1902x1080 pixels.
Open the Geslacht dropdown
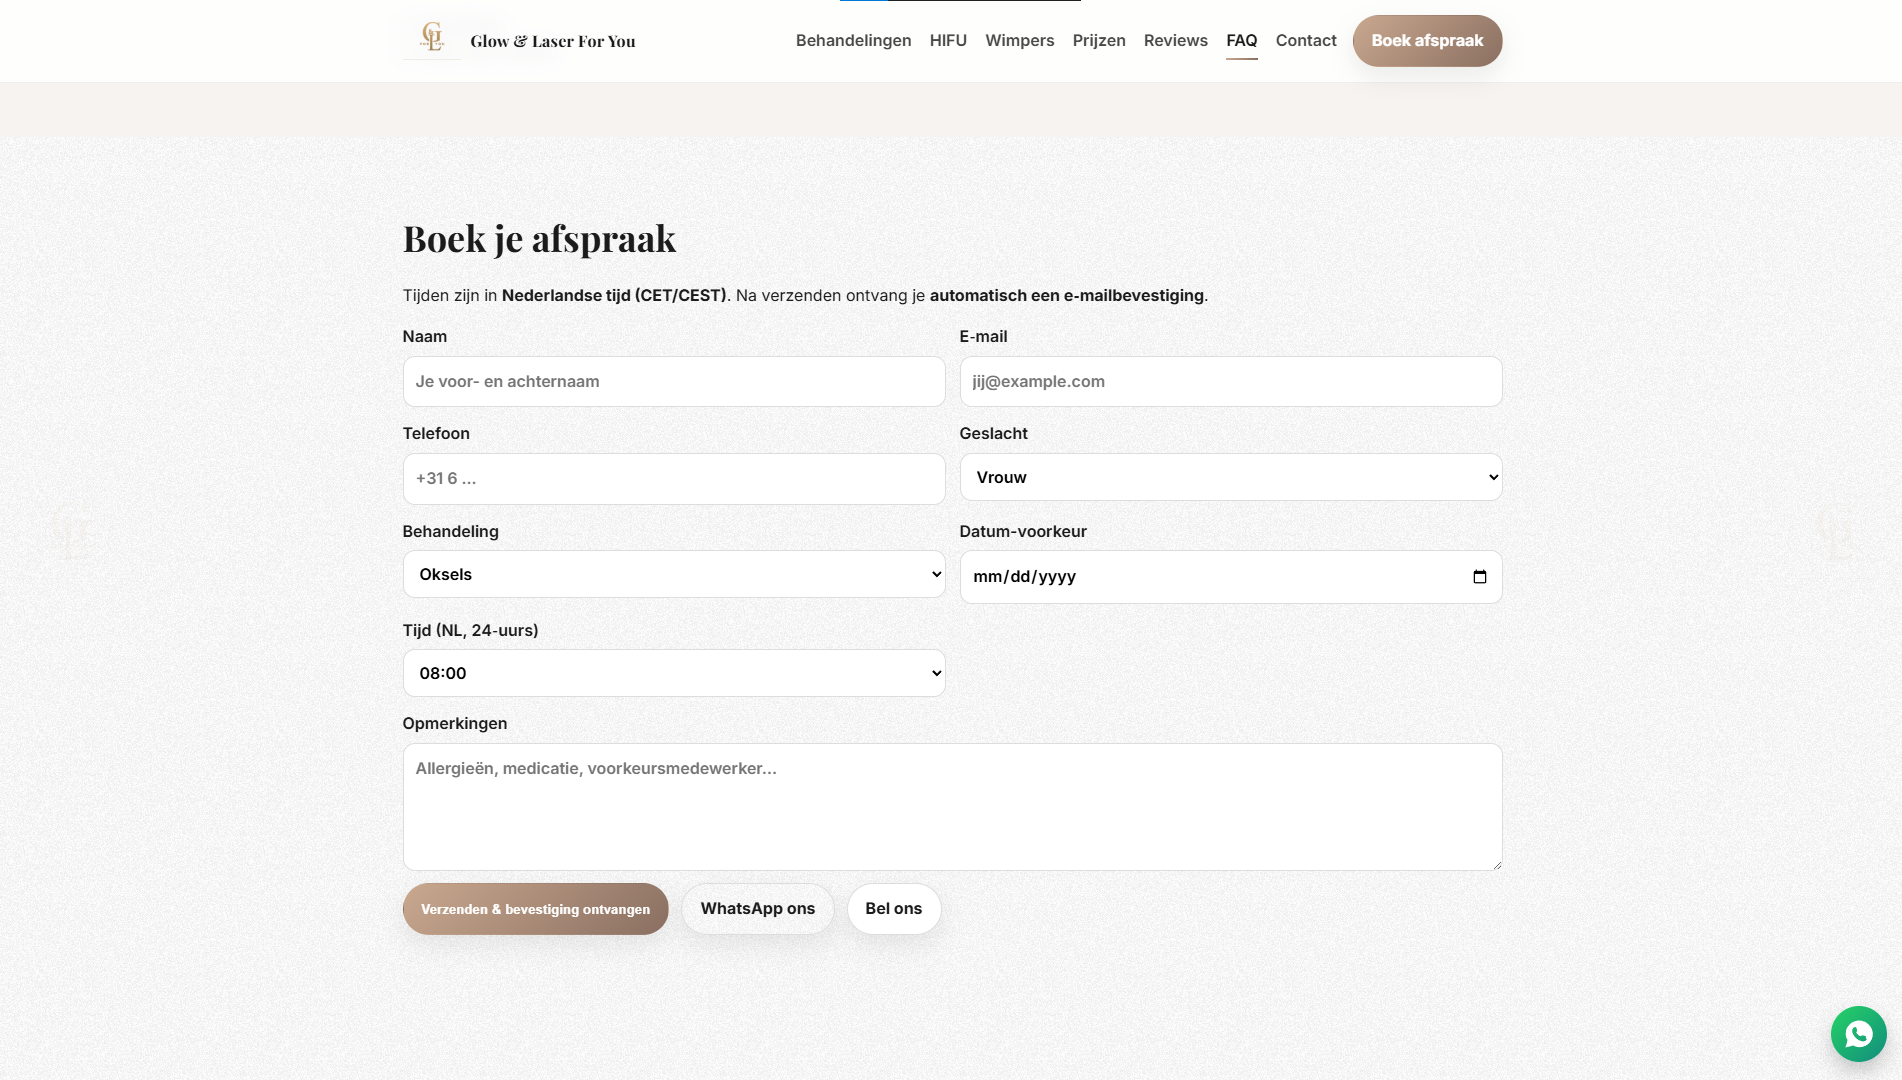click(x=1230, y=477)
